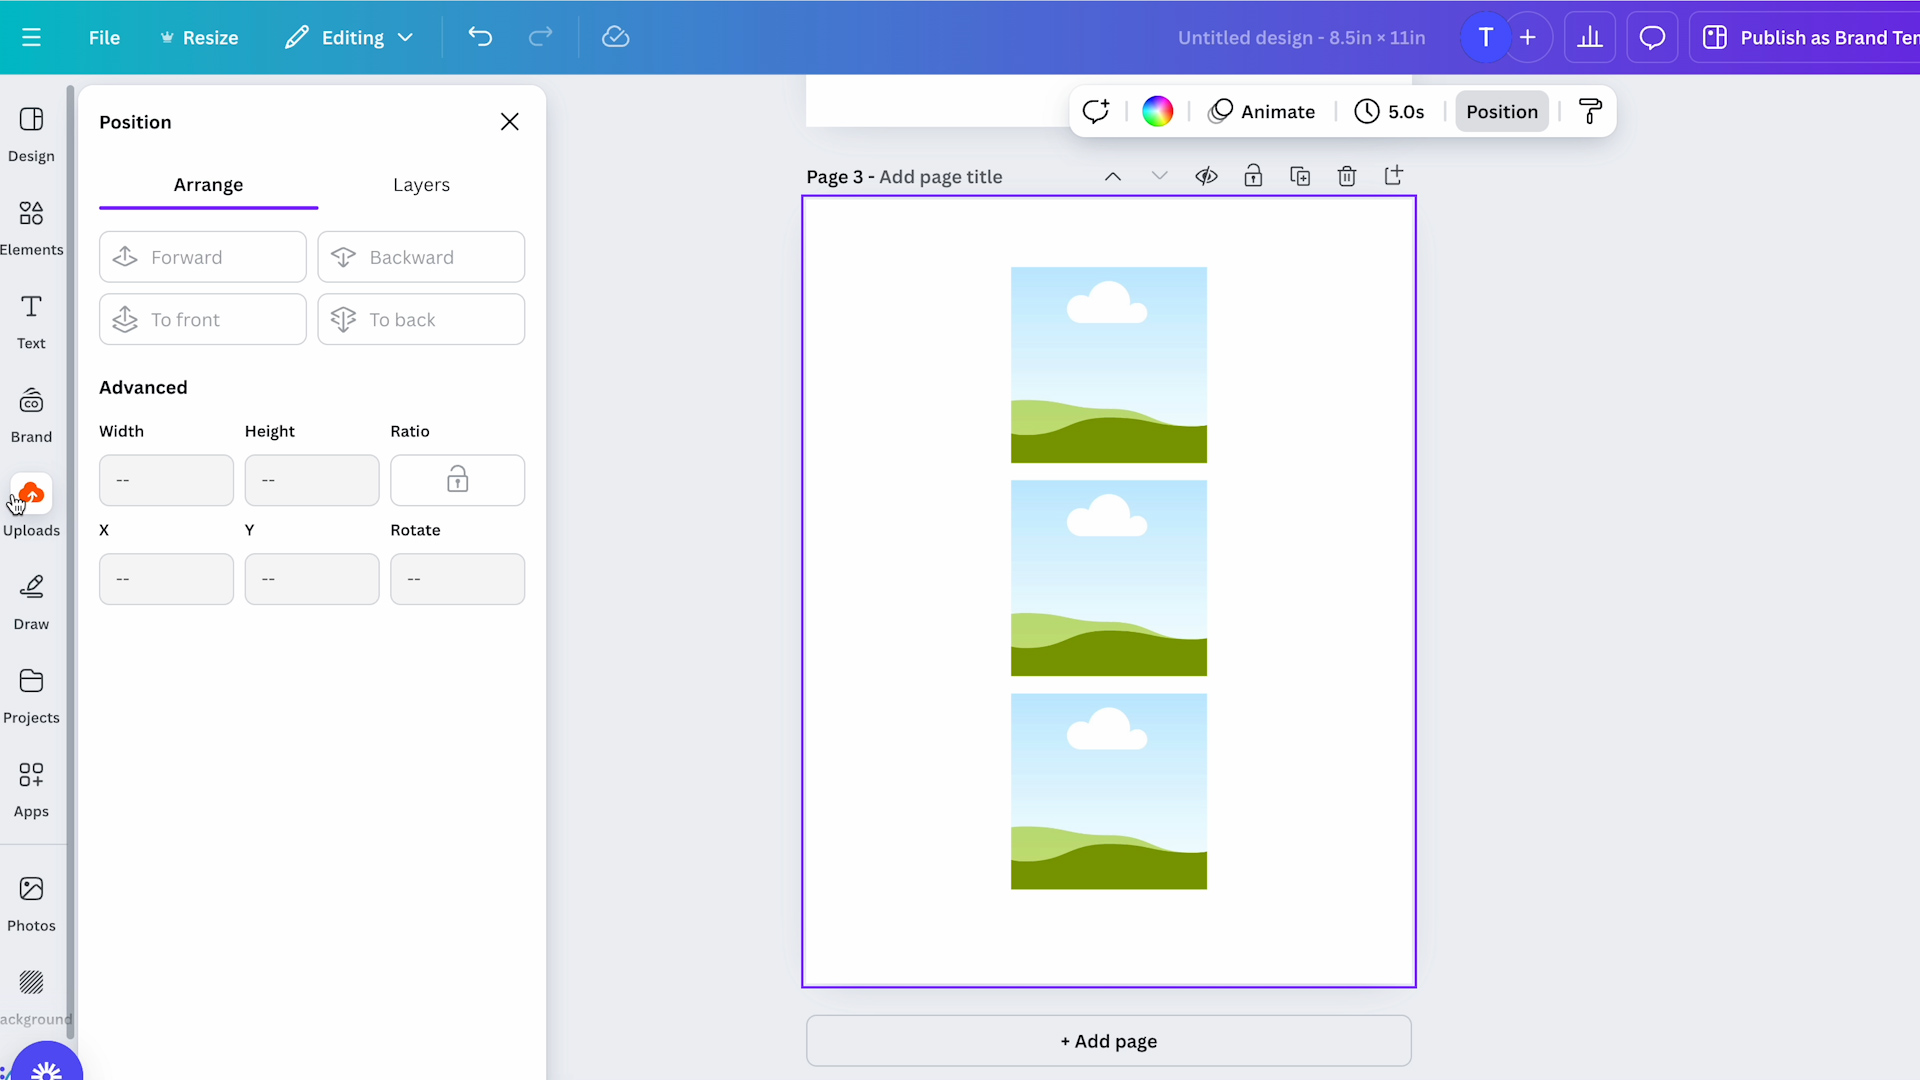Click the Width input field
Image resolution: width=1920 pixels, height=1080 pixels.
[166, 480]
